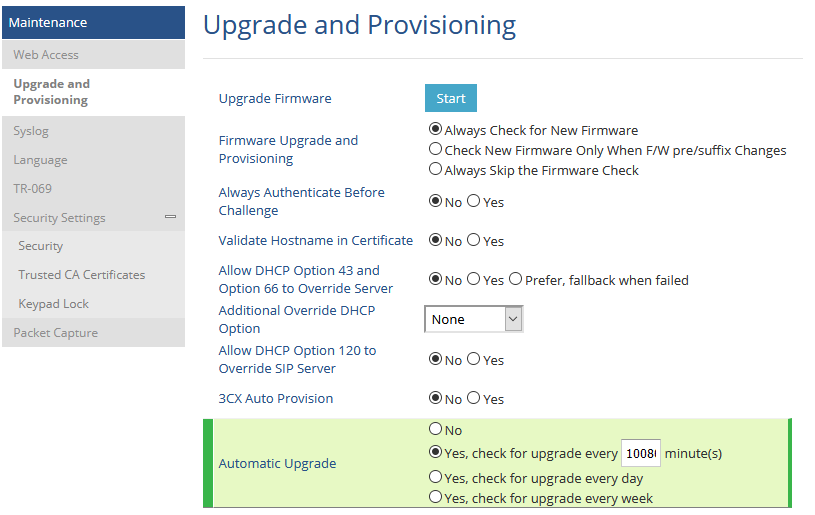Image resolution: width=815 pixels, height=515 pixels.
Task: Select check for upgrade every day
Action: point(436,477)
